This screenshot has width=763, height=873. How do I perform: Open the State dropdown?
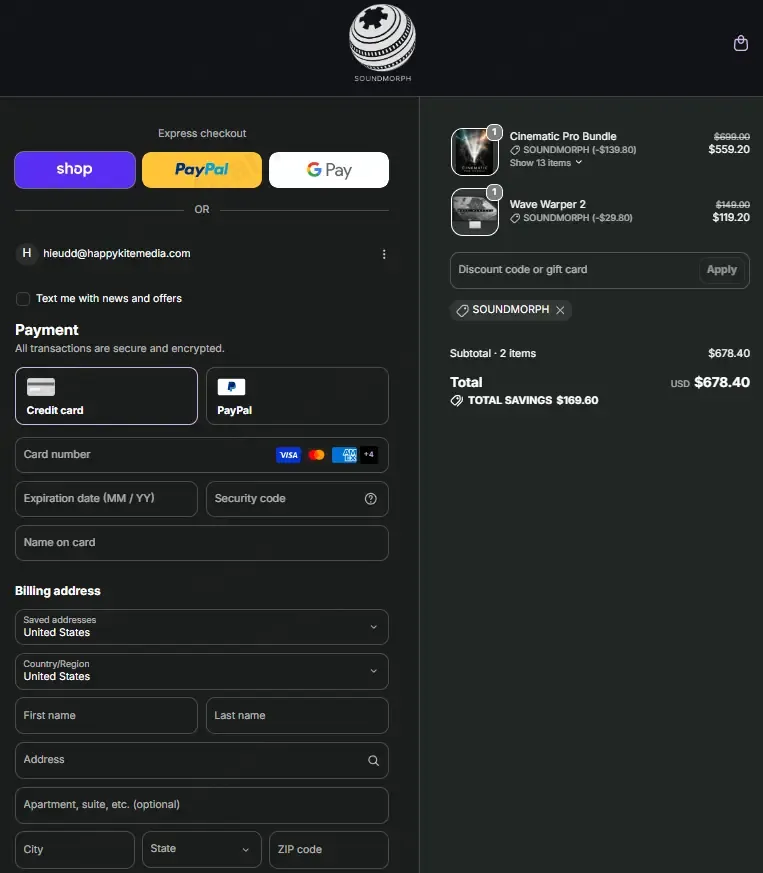202,849
